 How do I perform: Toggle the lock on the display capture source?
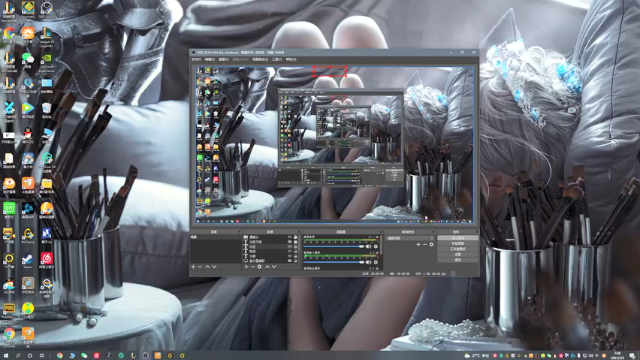pyautogui.click(x=296, y=261)
